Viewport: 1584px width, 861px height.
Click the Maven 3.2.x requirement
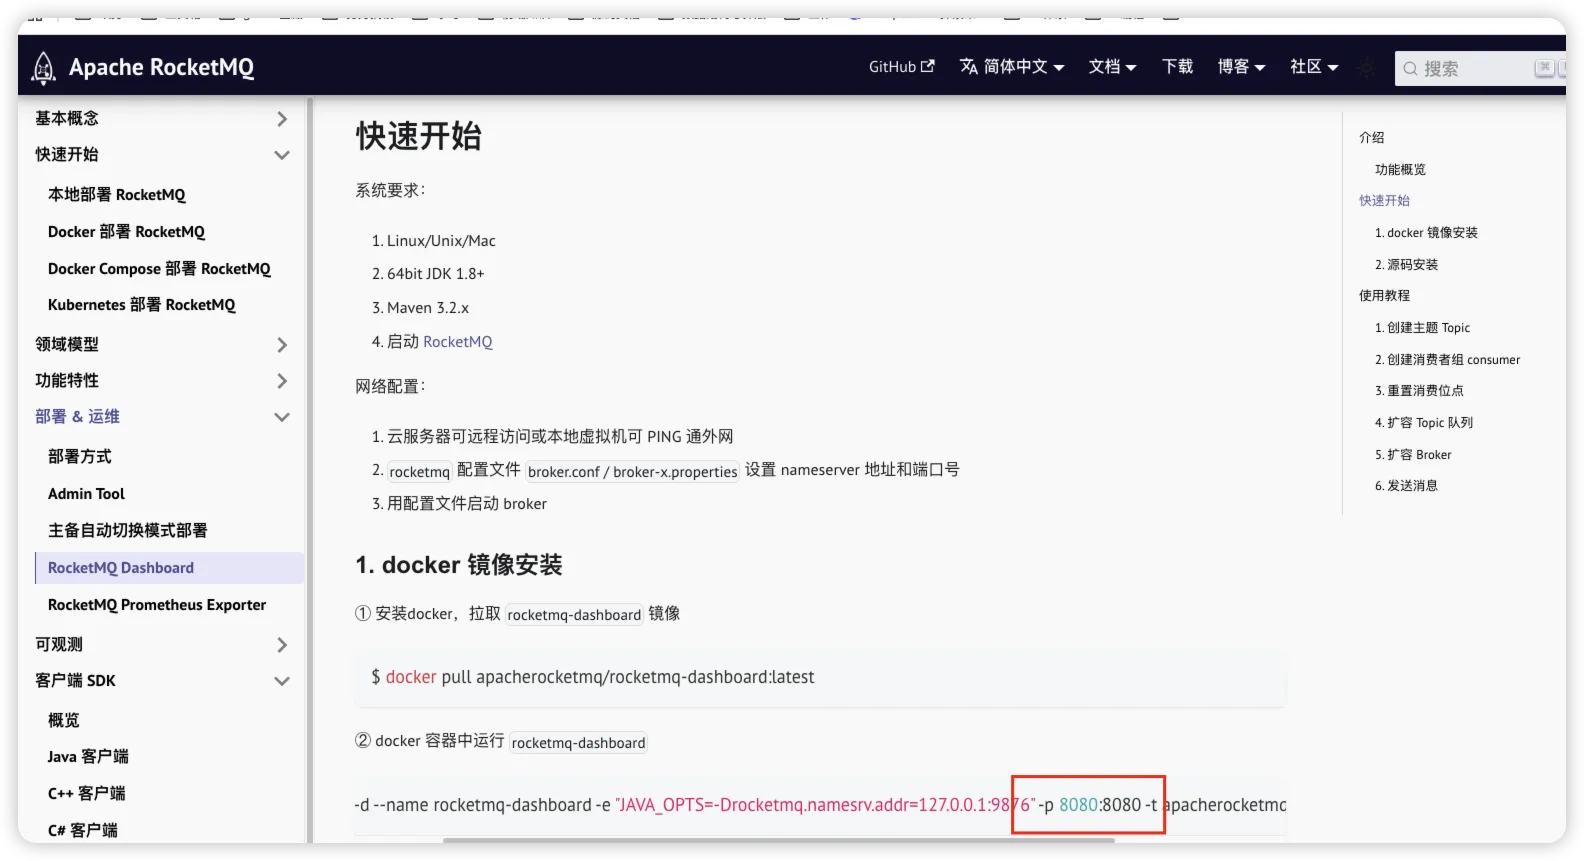pyautogui.click(x=428, y=308)
